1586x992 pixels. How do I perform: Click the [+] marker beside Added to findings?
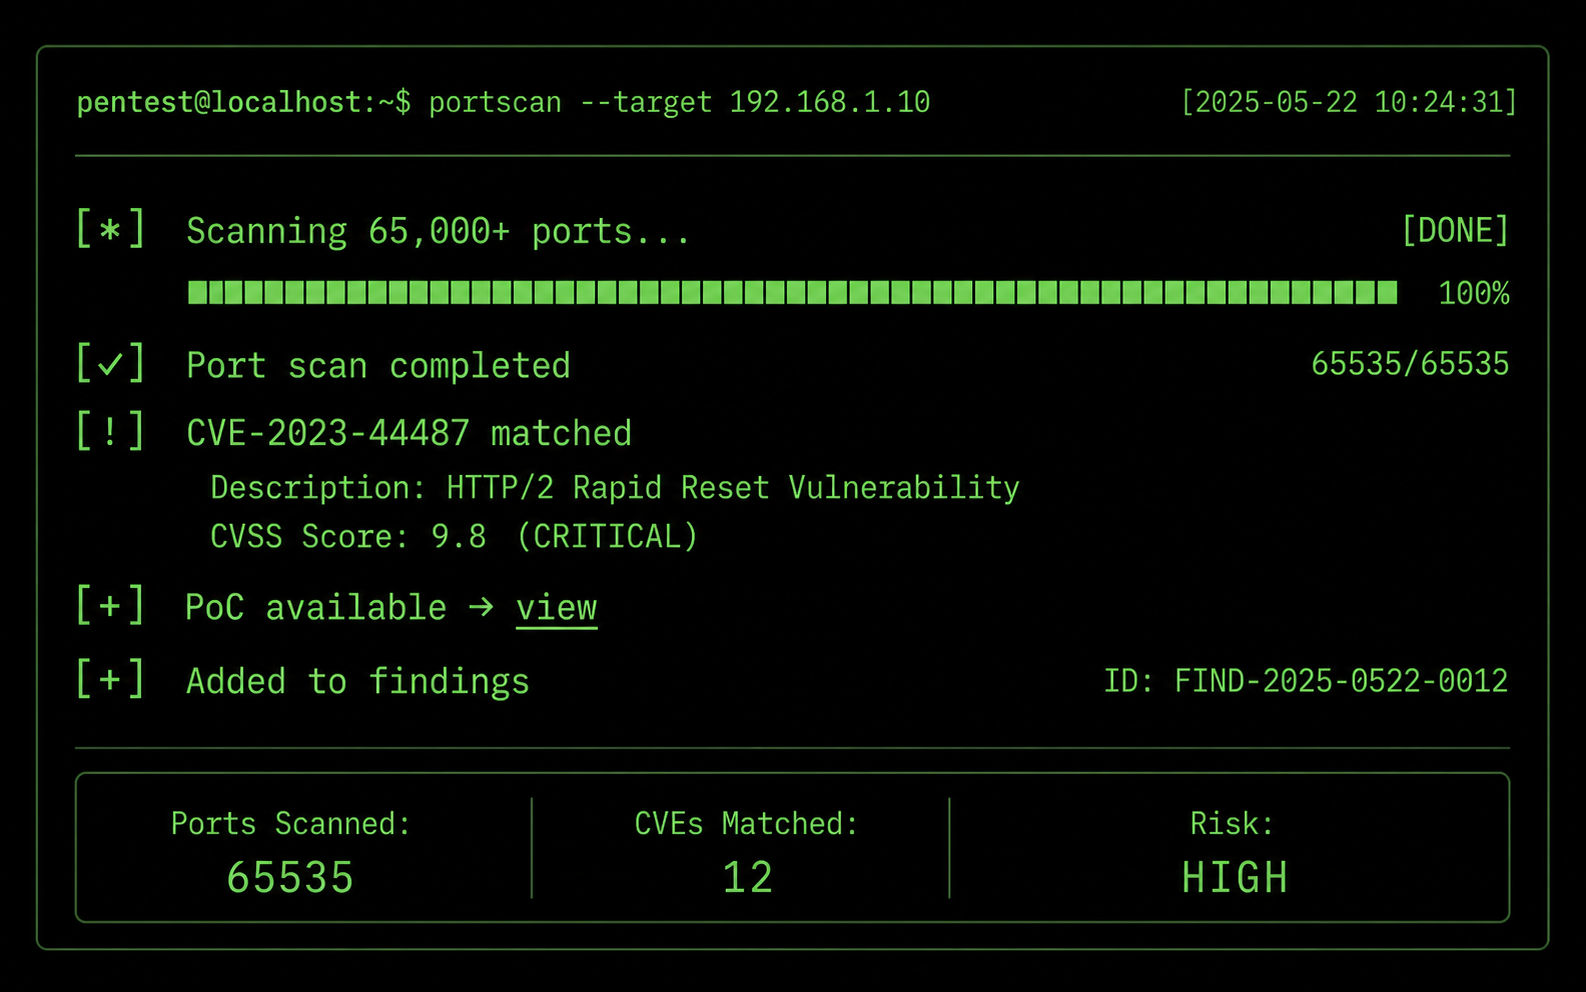point(111,679)
